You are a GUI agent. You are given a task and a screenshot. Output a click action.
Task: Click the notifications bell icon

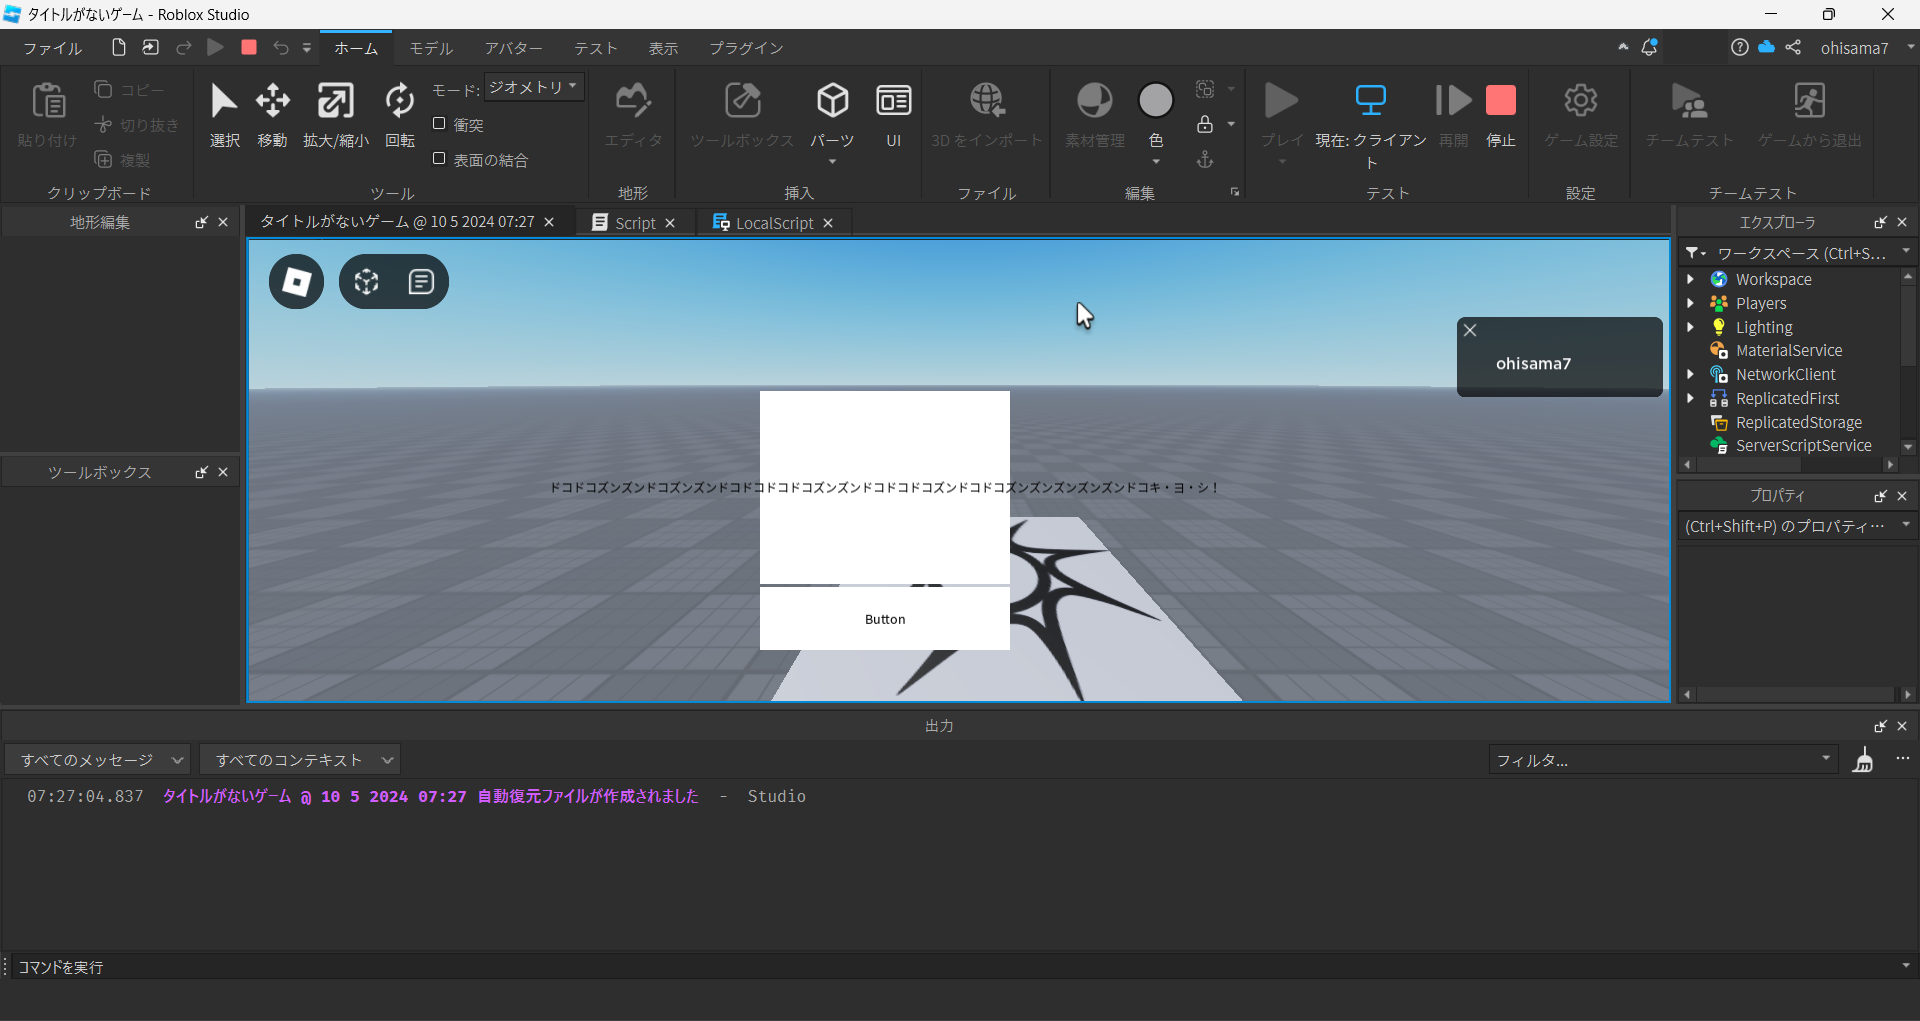tap(1650, 47)
